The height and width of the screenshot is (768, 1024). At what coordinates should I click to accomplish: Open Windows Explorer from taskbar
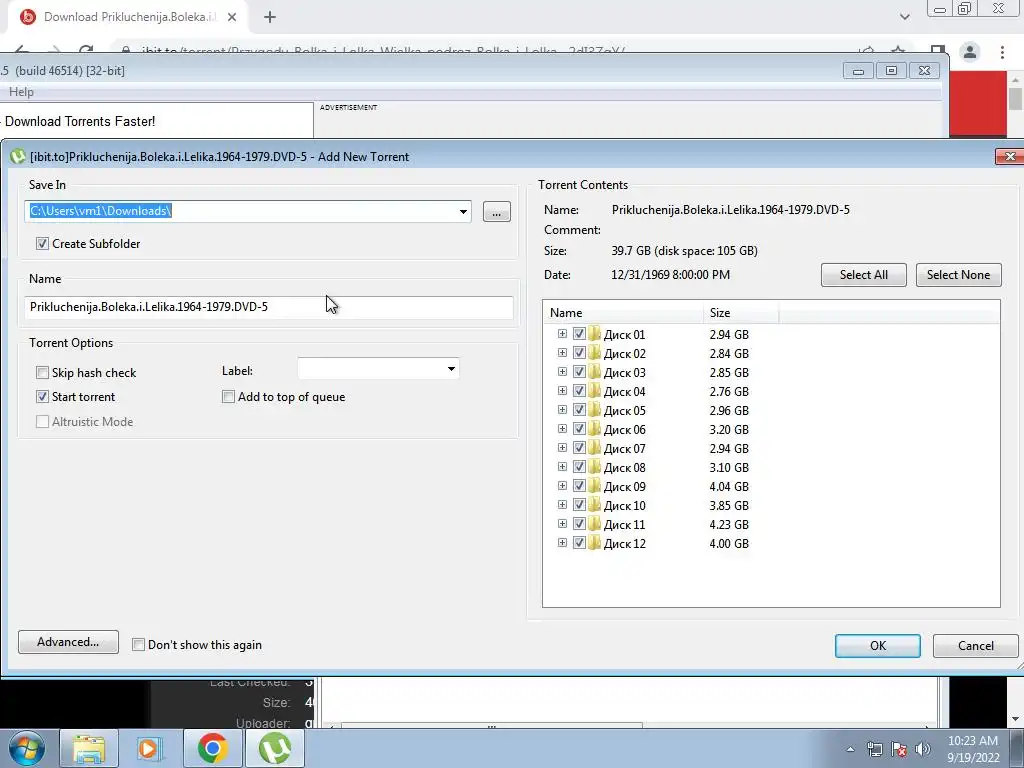(x=89, y=748)
